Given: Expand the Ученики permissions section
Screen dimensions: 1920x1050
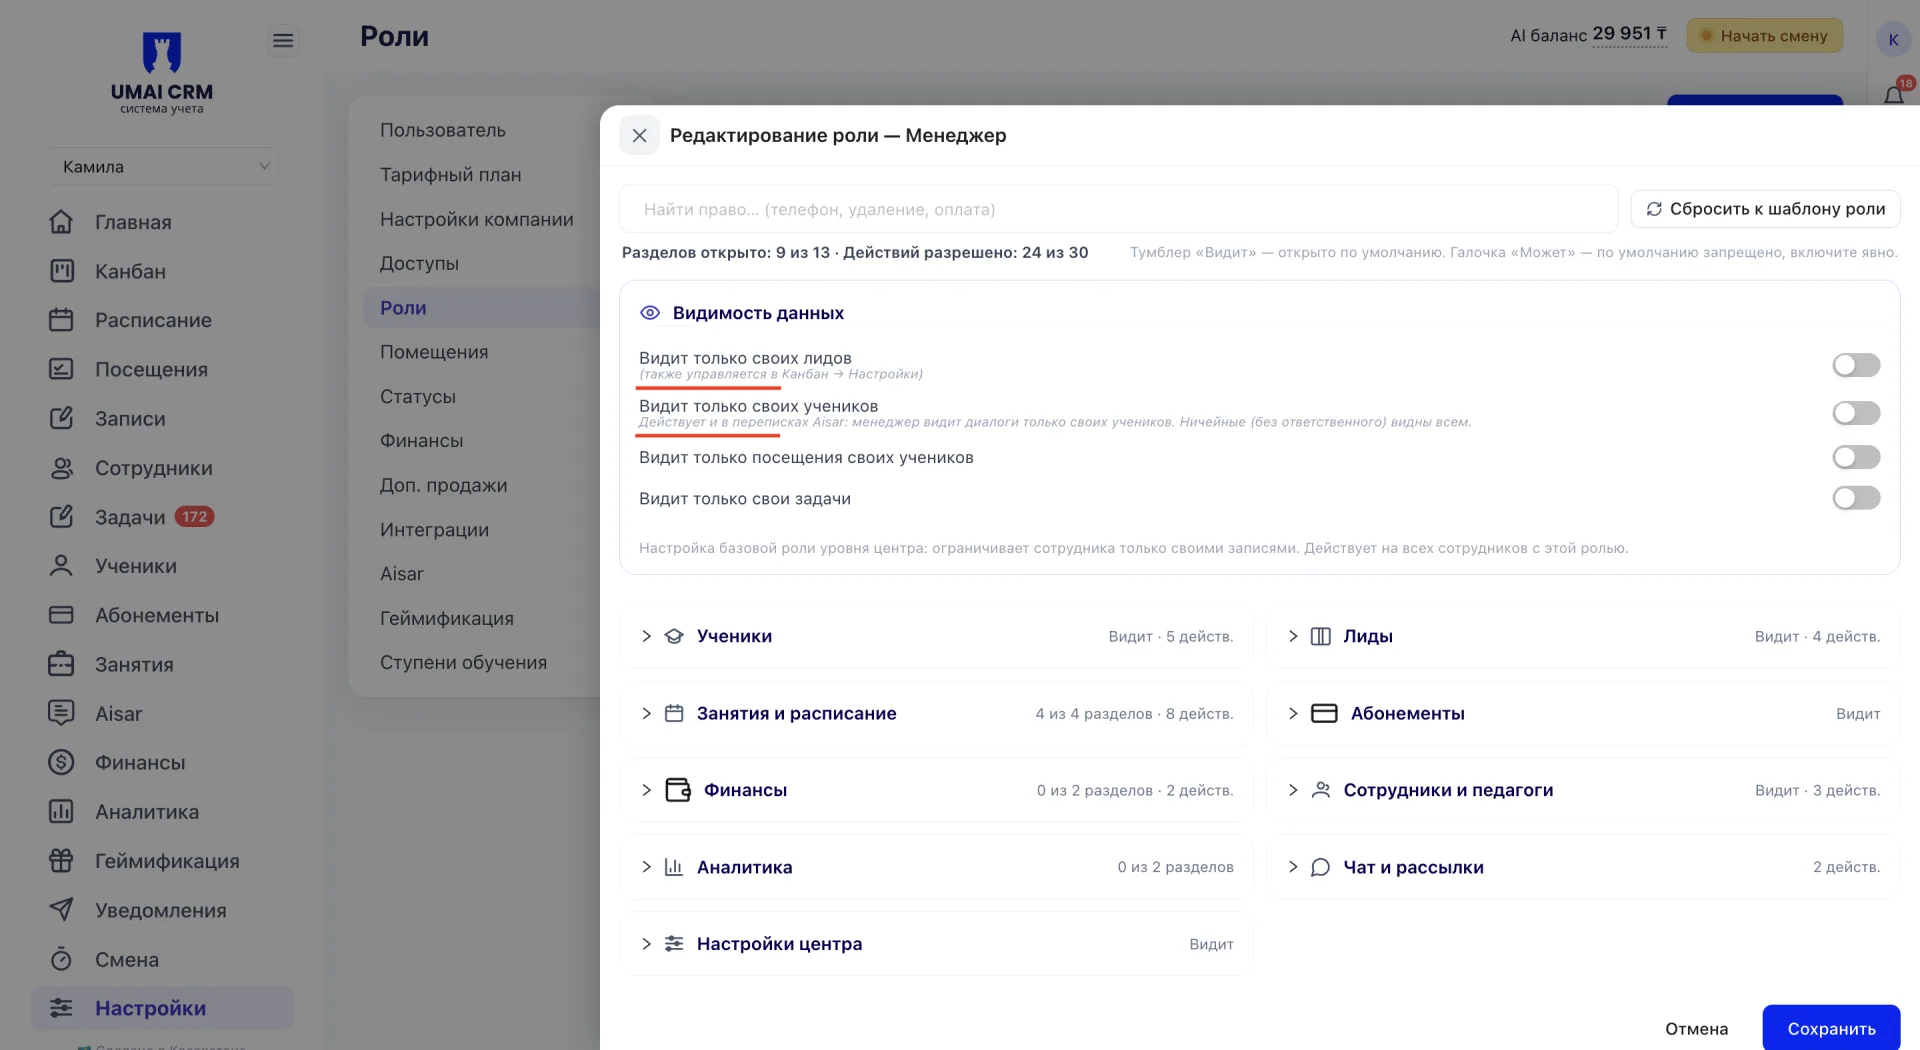Looking at the screenshot, I should pos(936,636).
